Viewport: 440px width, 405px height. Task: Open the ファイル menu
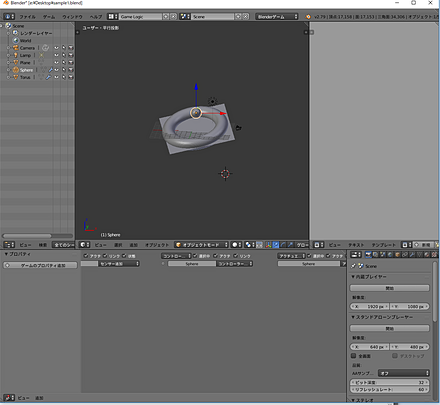27,17
